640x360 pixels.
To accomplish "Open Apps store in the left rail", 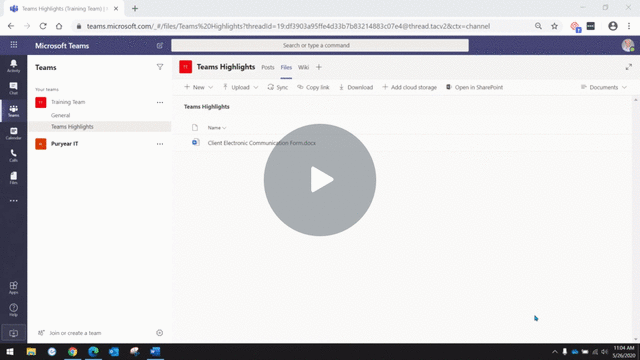I will pos(13,287).
